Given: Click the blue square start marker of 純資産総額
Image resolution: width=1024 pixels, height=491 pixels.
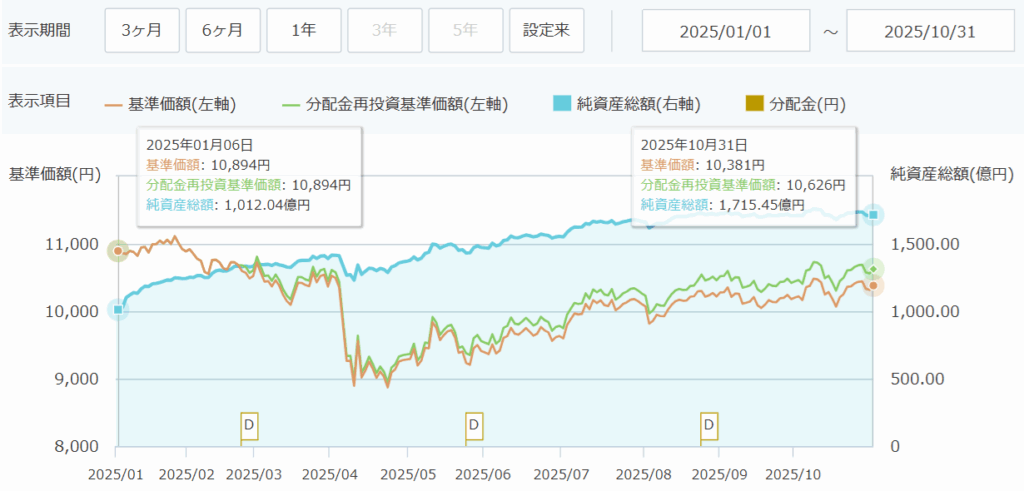Looking at the screenshot, I should pyautogui.click(x=118, y=310).
